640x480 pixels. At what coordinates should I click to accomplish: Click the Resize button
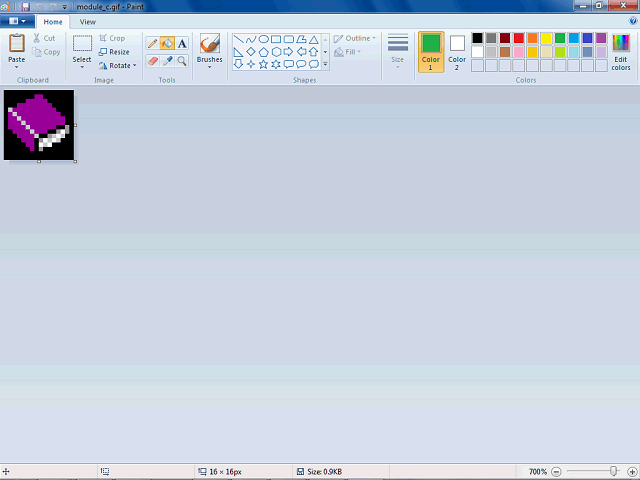pos(114,52)
